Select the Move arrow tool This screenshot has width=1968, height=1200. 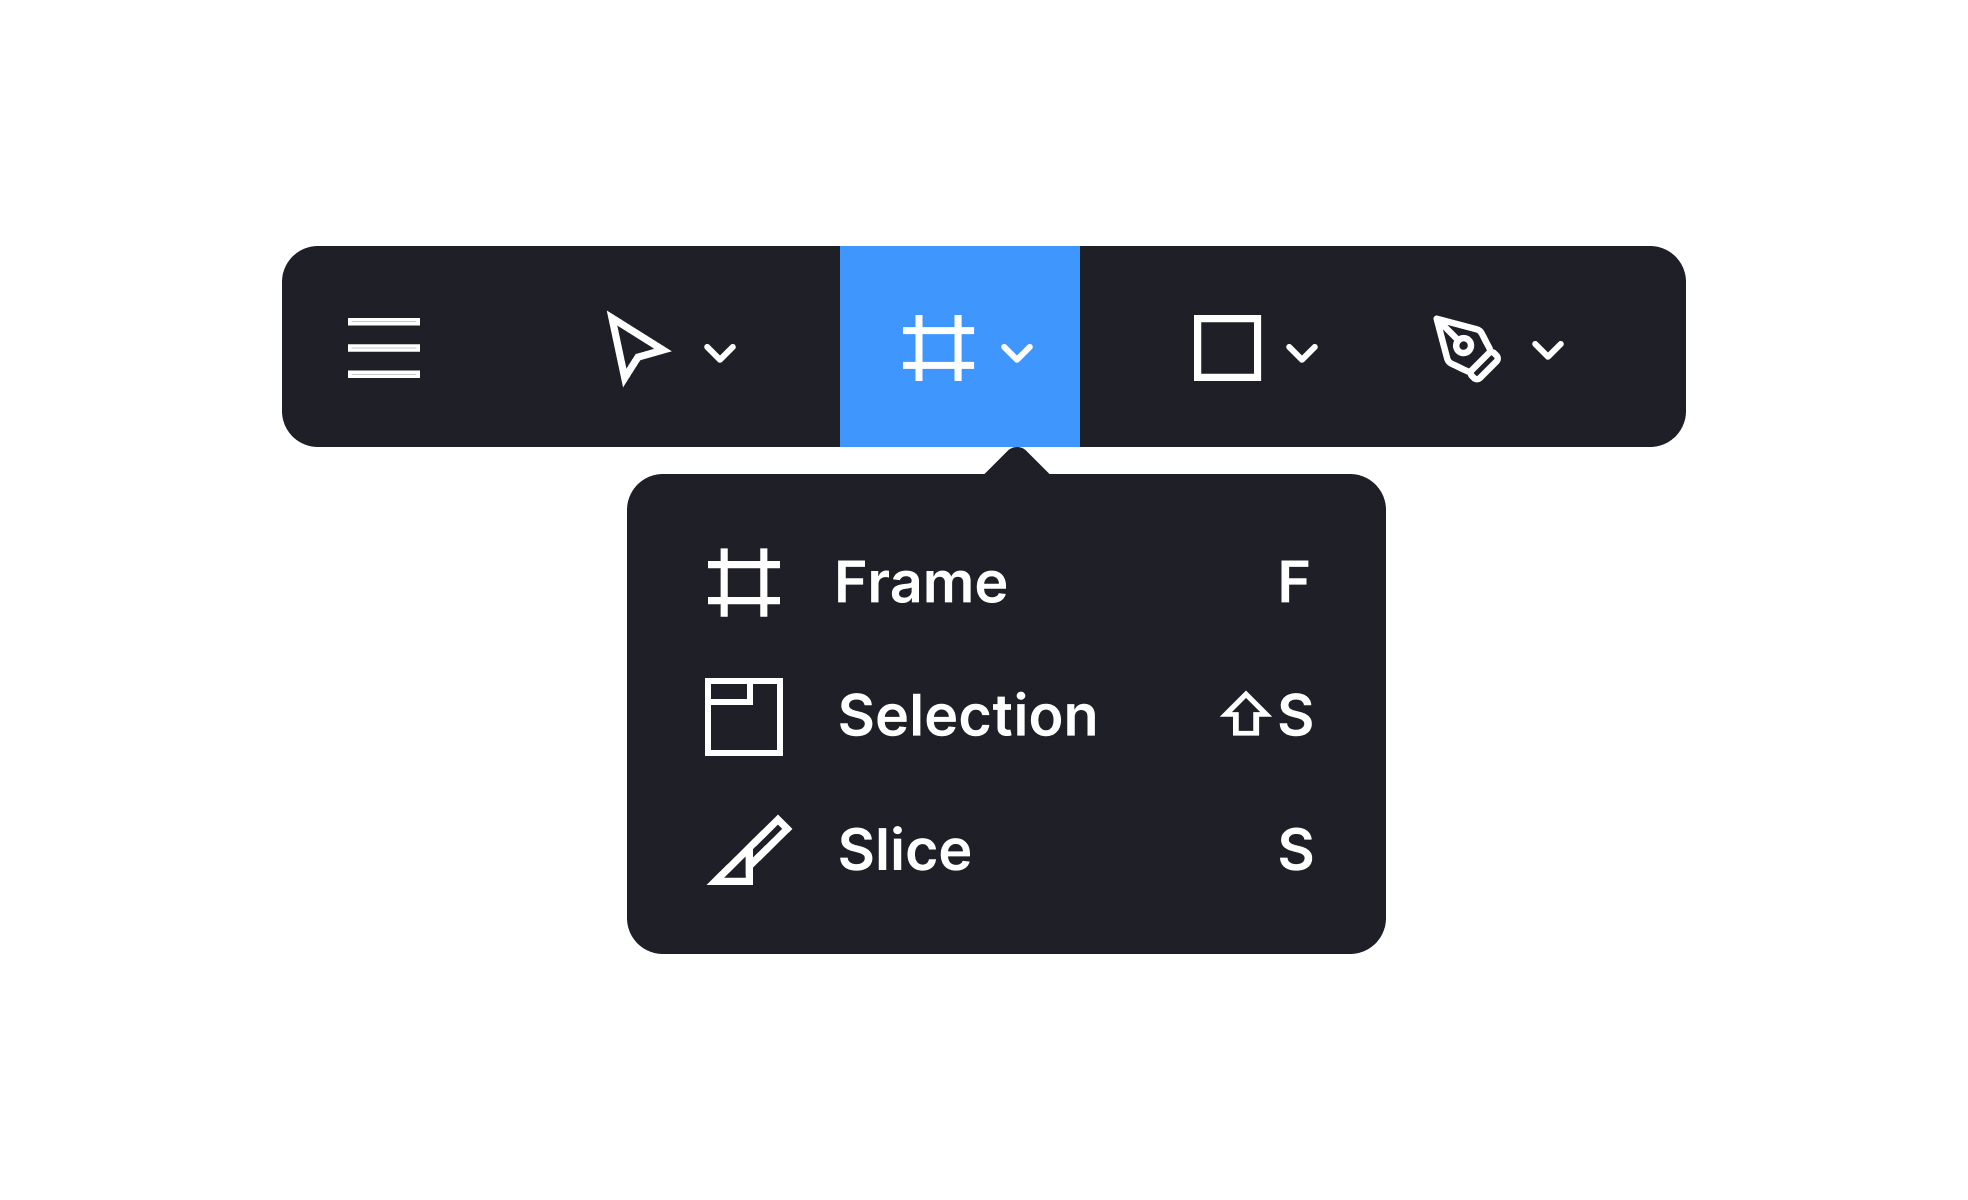point(636,348)
